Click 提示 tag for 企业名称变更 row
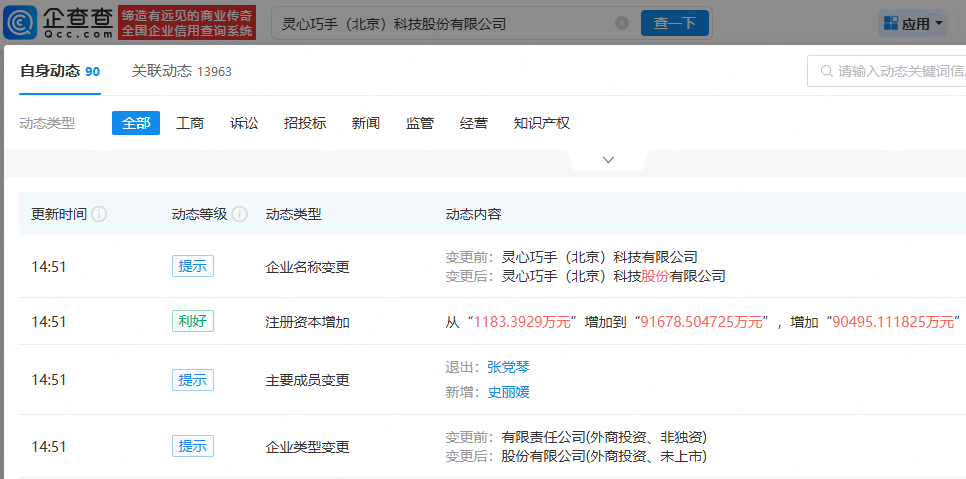The image size is (966, 479). (192, 266)
